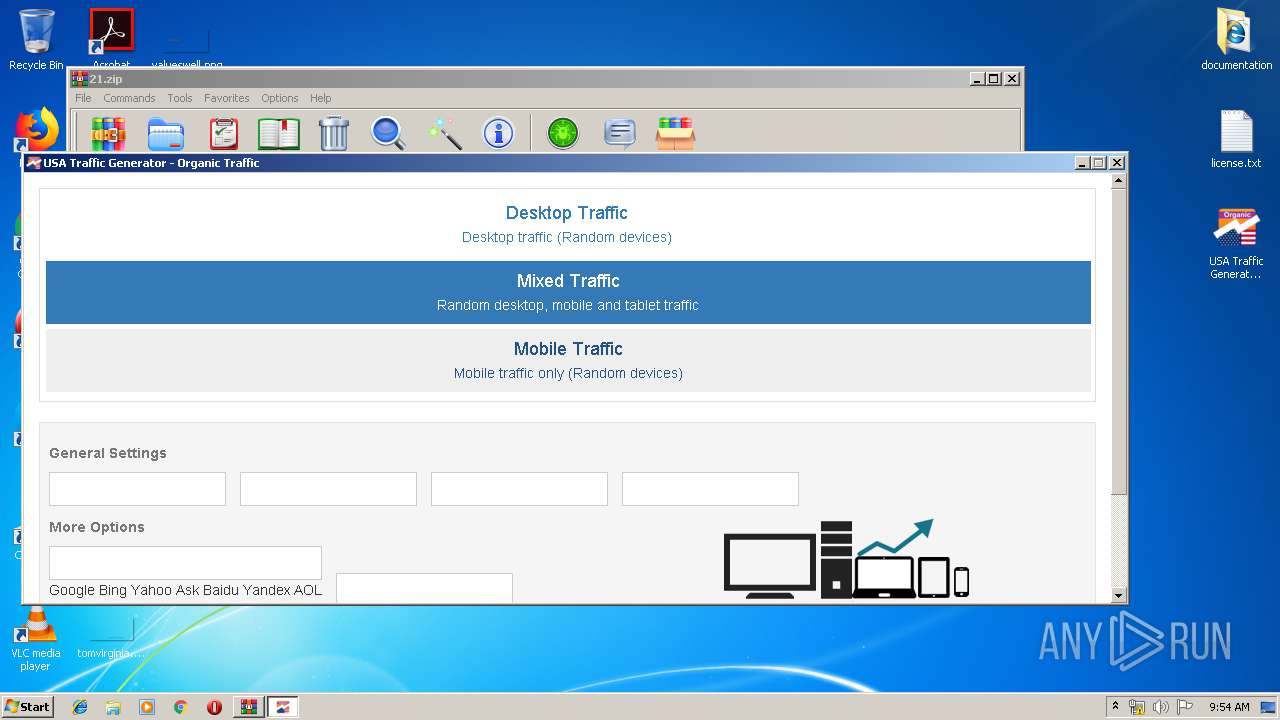Open File menu in WinRAR window
Image resolution: width=1280 pixels, height=720 pixels.
pos(83,98)
